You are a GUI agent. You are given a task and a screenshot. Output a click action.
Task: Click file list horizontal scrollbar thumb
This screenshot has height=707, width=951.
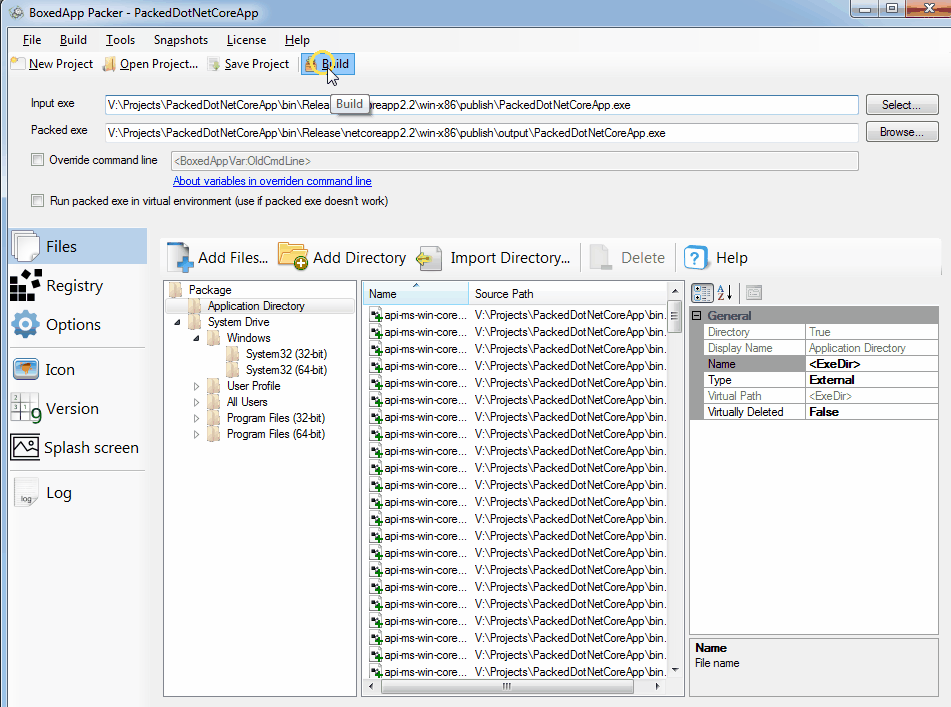point(507,686)
